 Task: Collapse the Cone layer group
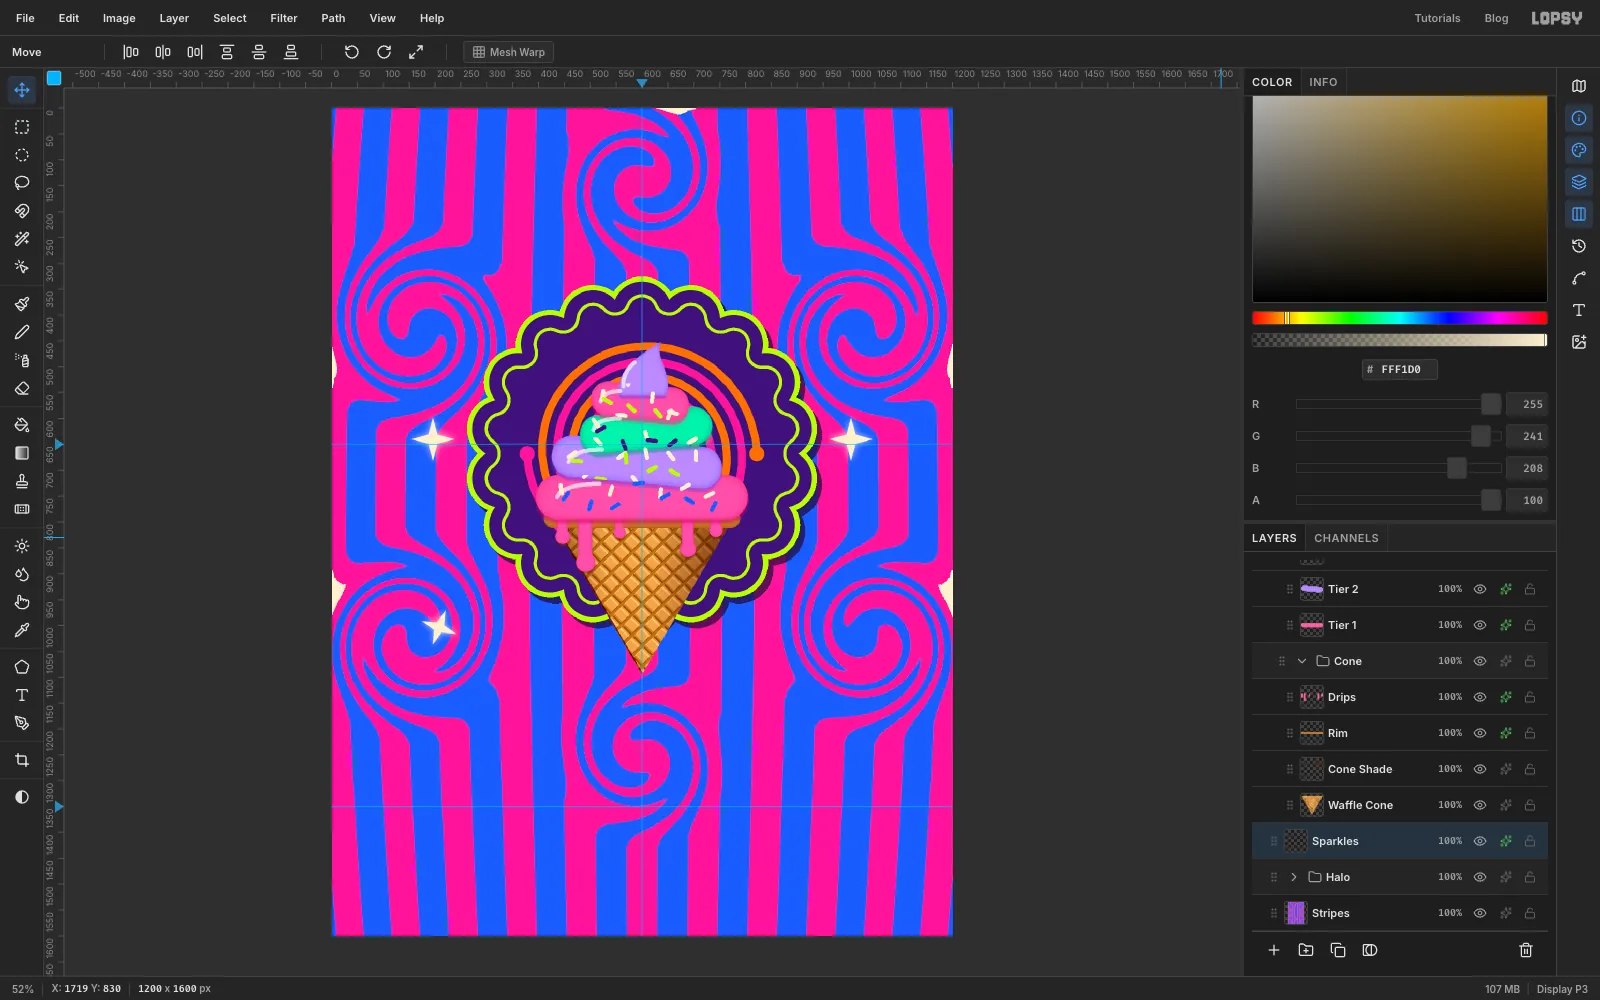(1302, 661)
